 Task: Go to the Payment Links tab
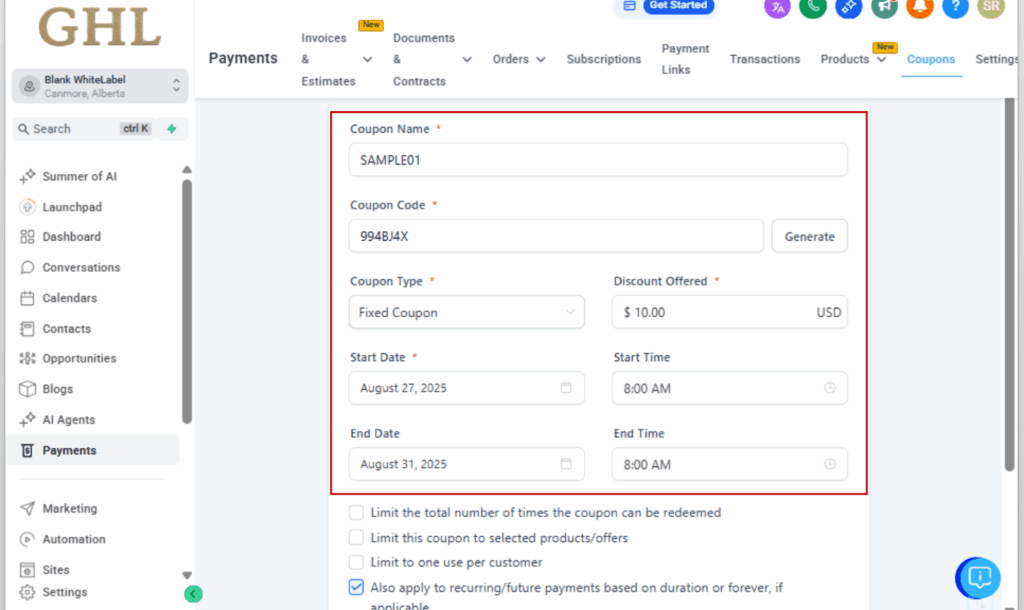coord(685,59)
